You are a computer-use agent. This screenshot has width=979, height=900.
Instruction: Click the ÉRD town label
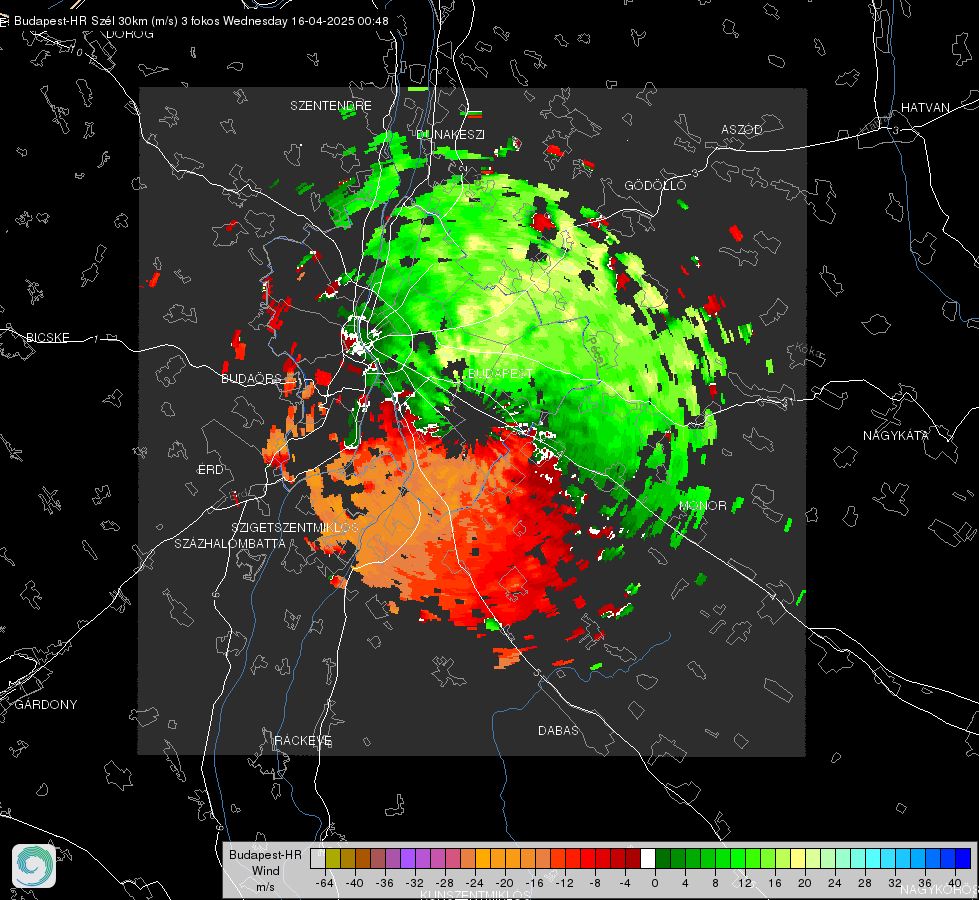(x=210, y=470)
